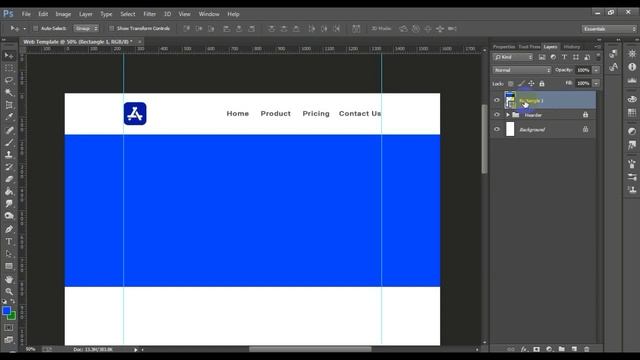The image size is (640, 360).
Task: Select the Eraser tool
Action: click(9, 179)
